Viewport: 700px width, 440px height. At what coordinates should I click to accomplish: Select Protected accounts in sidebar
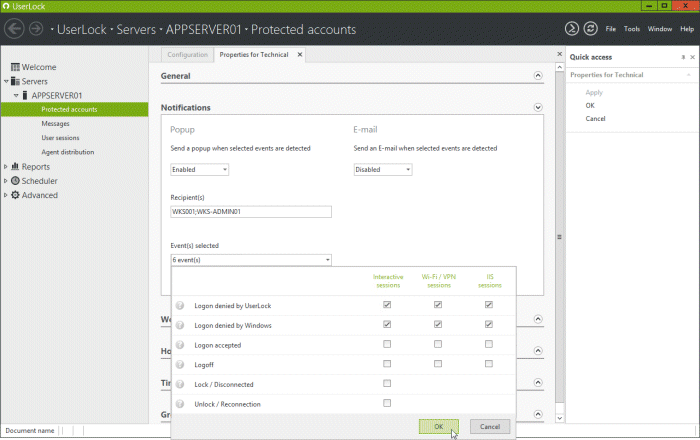(x=75, y=109)
